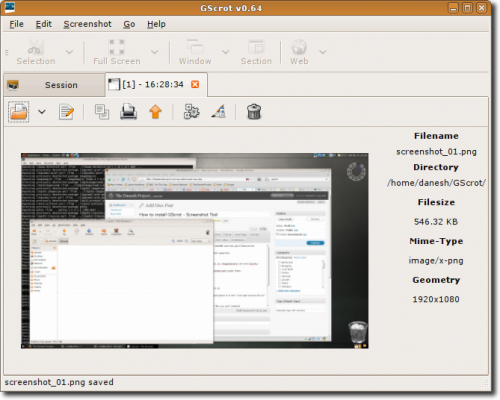Run the plugin gears icon
Screen dimensions: 500x400
click(x=192, y=112)
